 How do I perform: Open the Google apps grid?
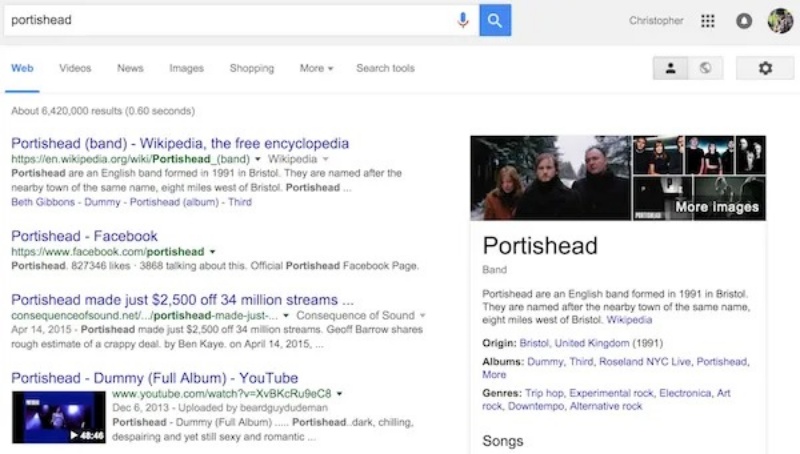pos(708,20)
